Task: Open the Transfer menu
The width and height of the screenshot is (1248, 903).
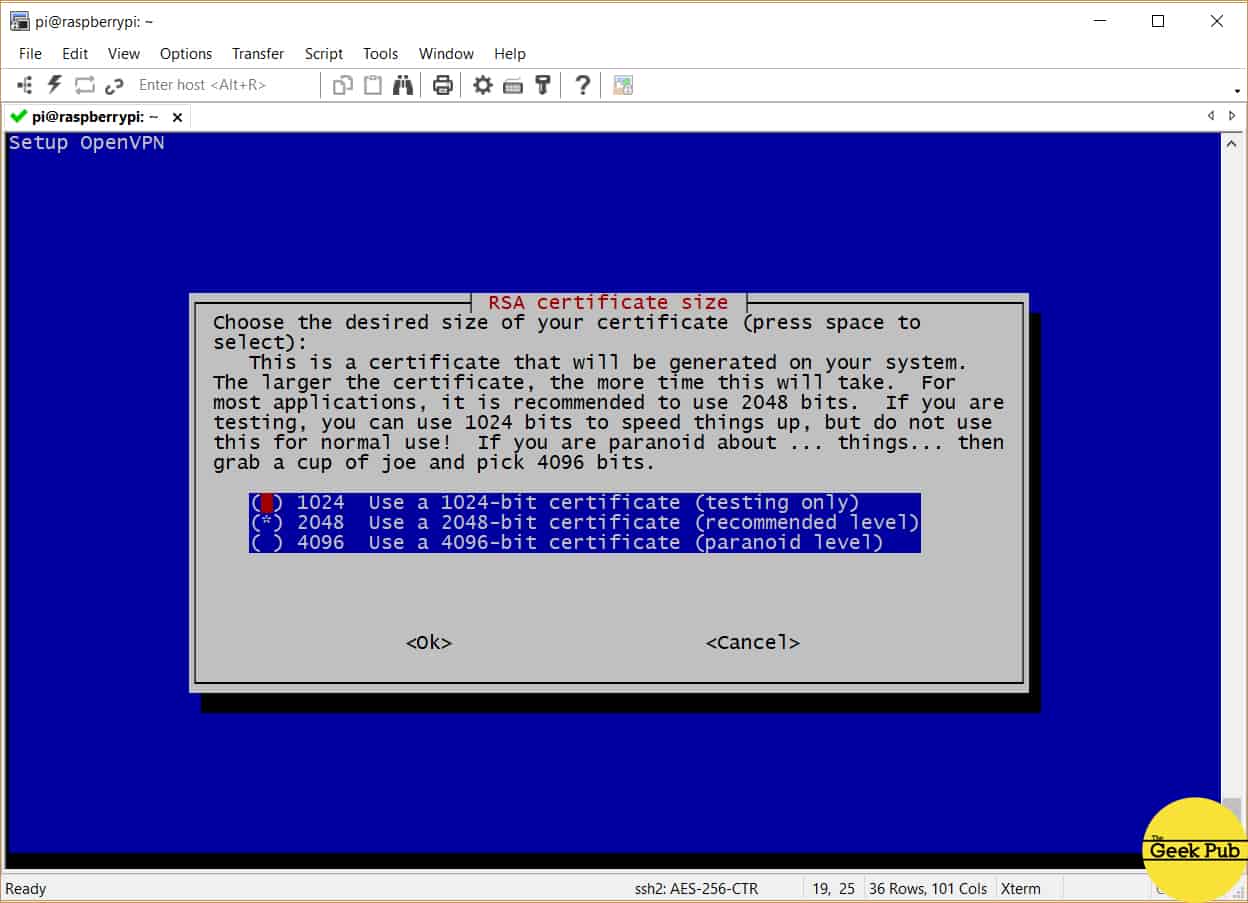Action: [x=258, y=54]
